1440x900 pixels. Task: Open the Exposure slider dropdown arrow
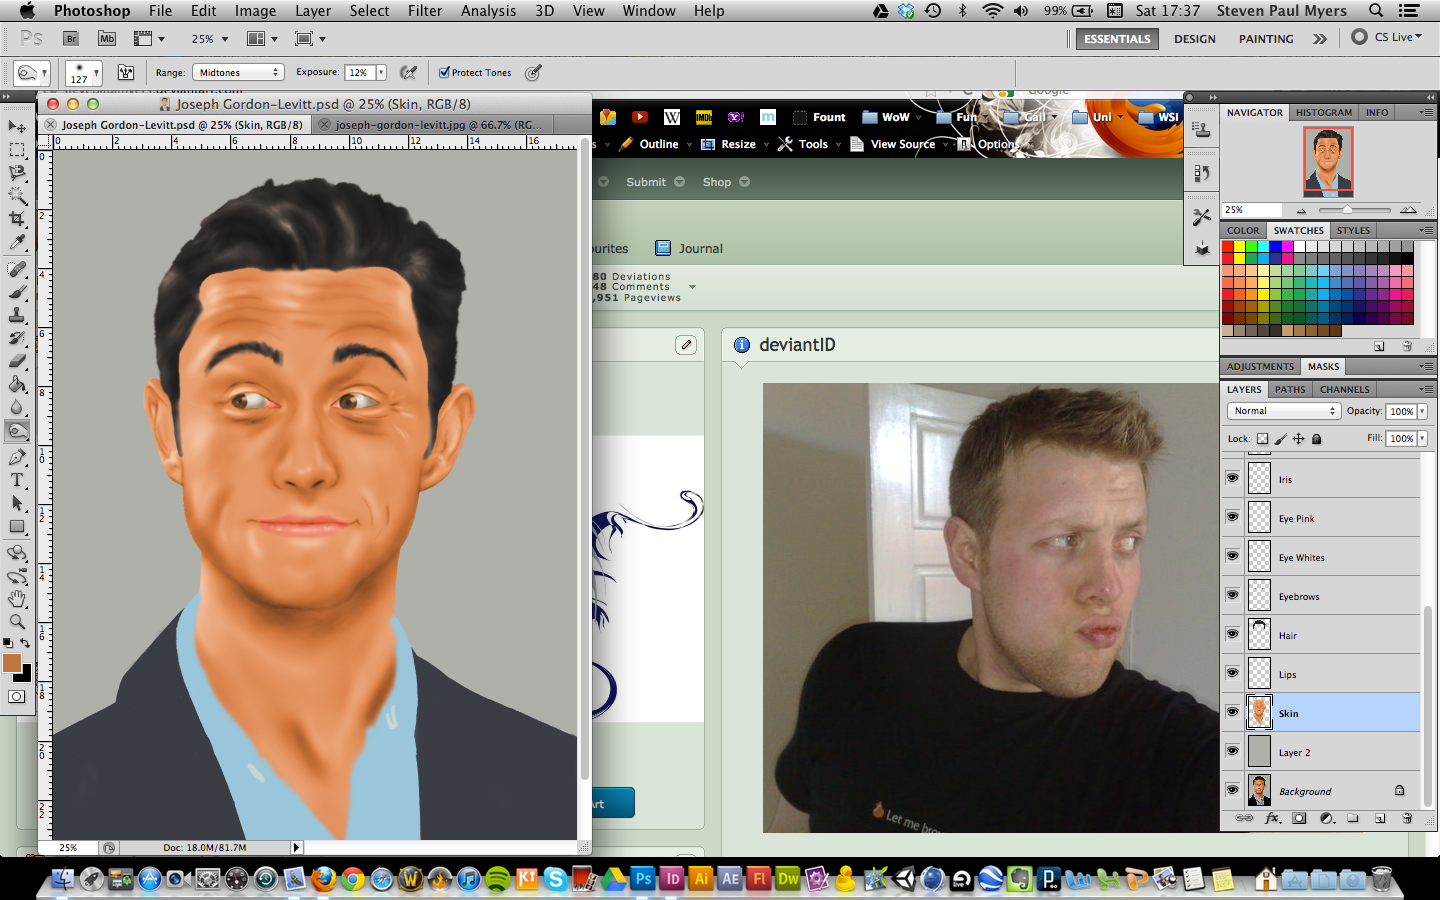tap(381, 72)
